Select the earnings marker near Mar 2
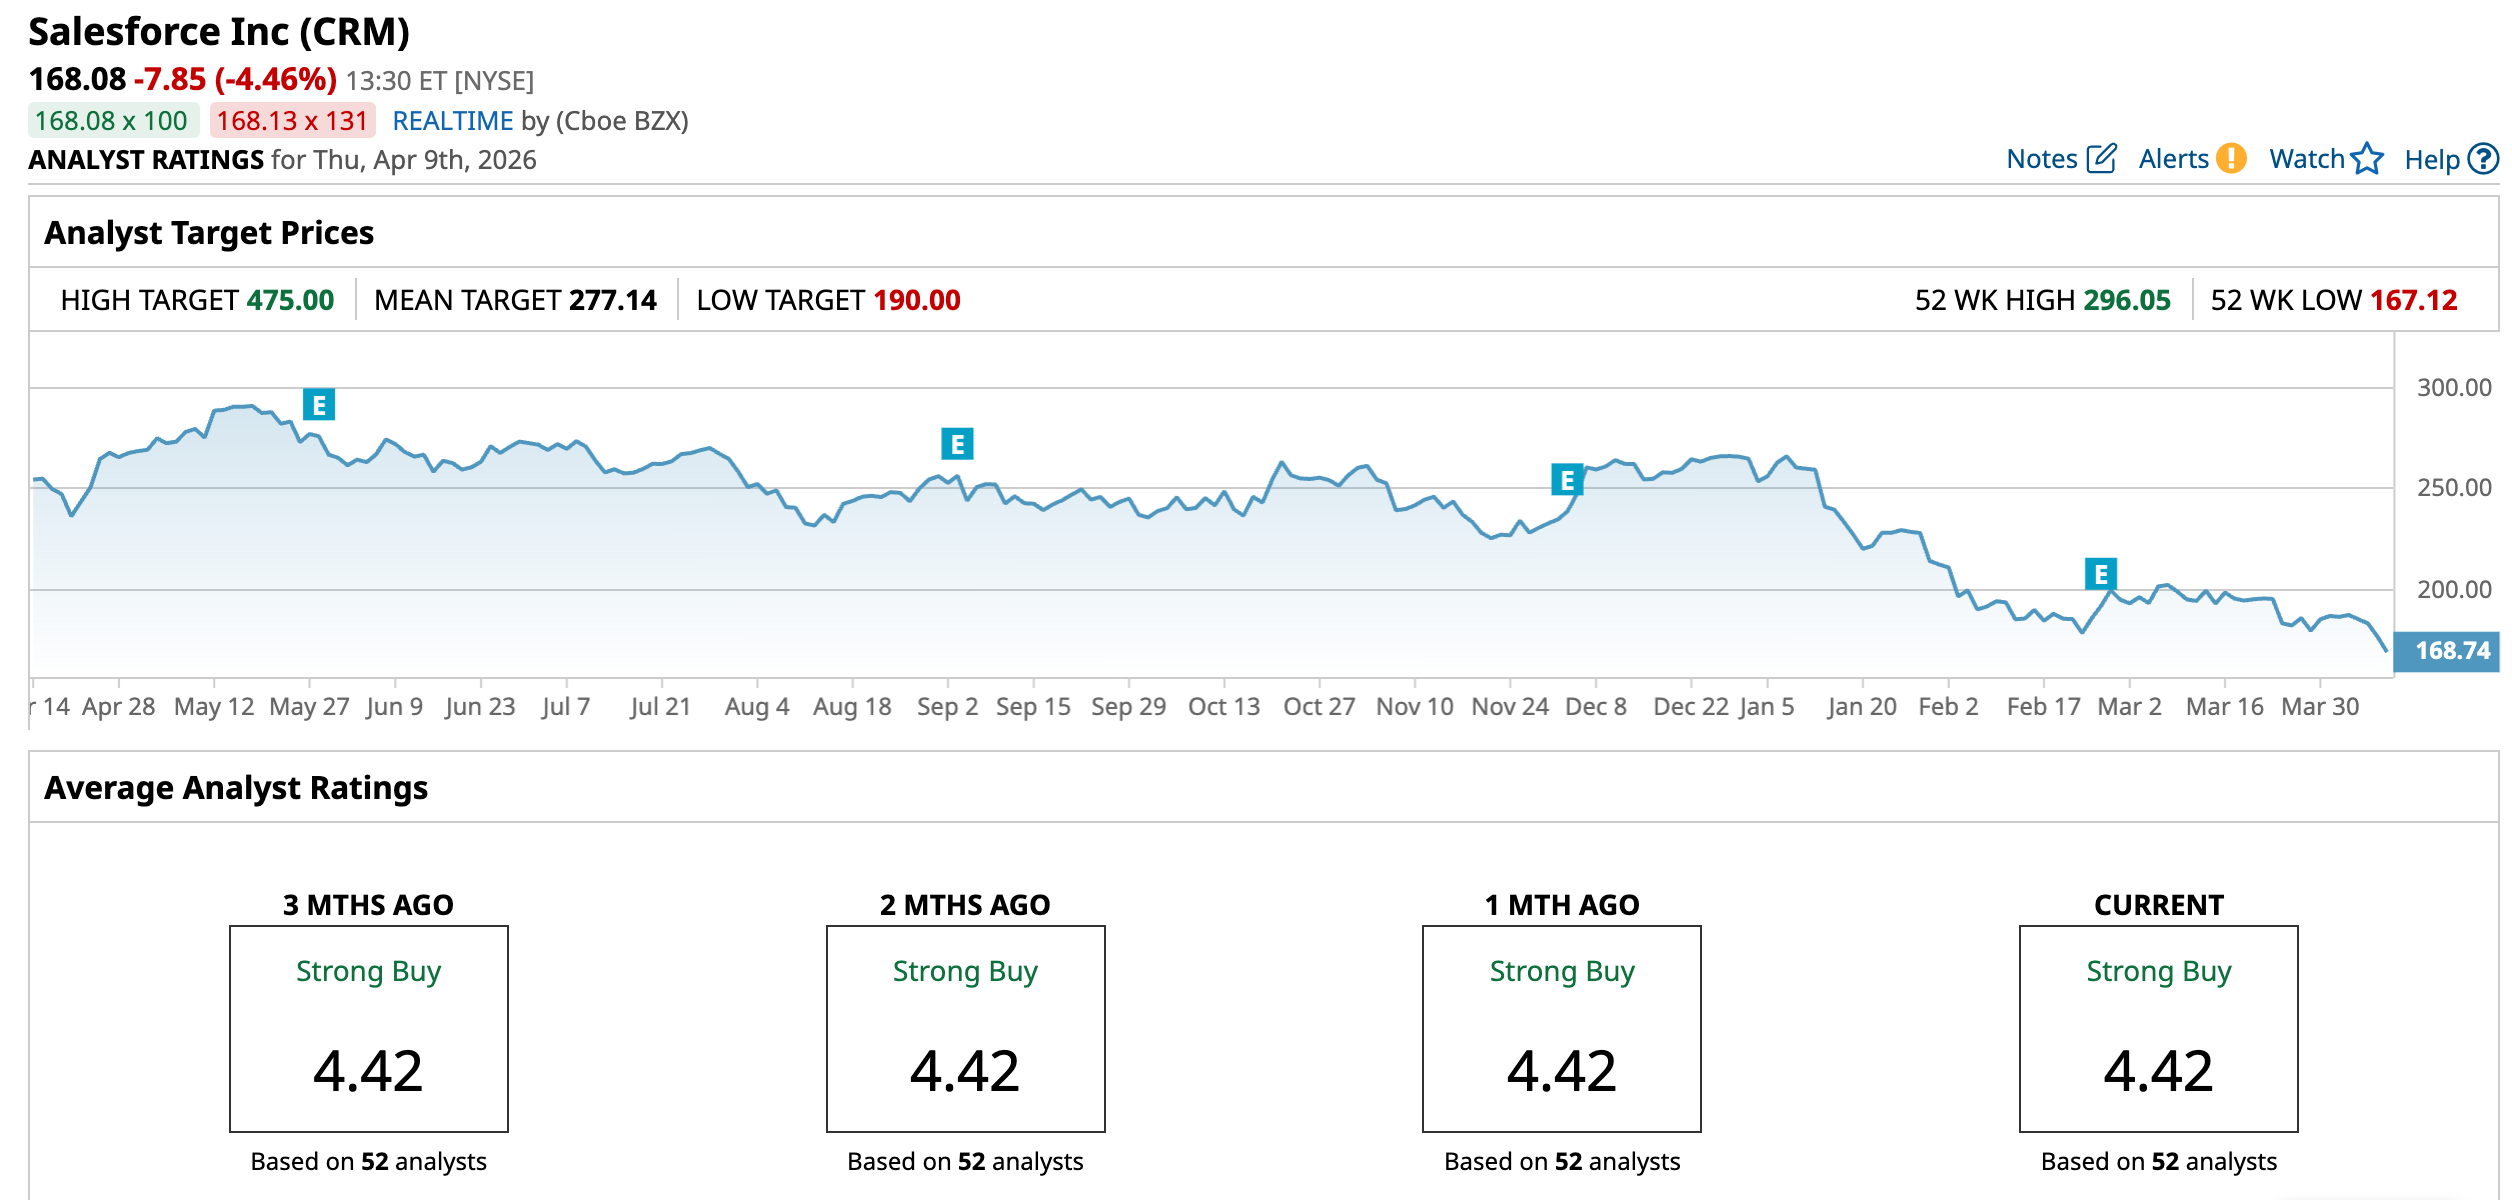This screenshot has width=2512, height=1200. click(2101, 574)
